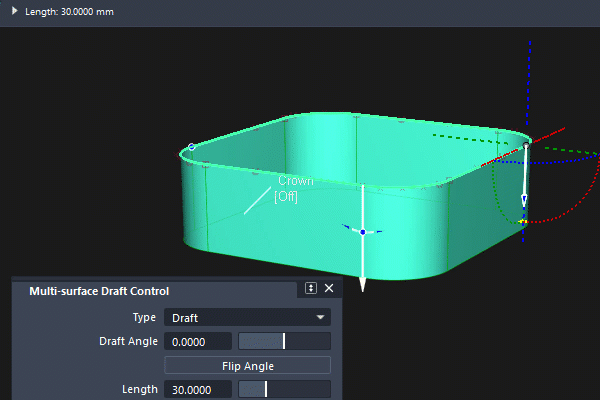Toggle the Crown [Off] label in viewport
The height and width of the screenshot is (400, 600).
click(x=294, y=188)
